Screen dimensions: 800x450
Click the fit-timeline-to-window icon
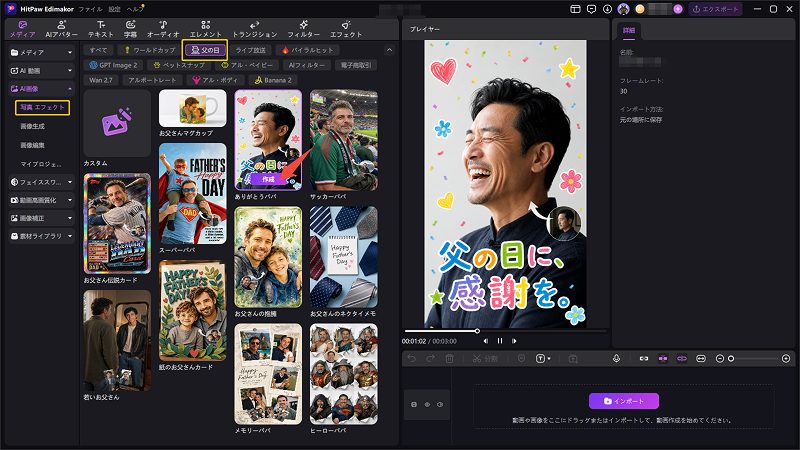click(x=701, y=359)
